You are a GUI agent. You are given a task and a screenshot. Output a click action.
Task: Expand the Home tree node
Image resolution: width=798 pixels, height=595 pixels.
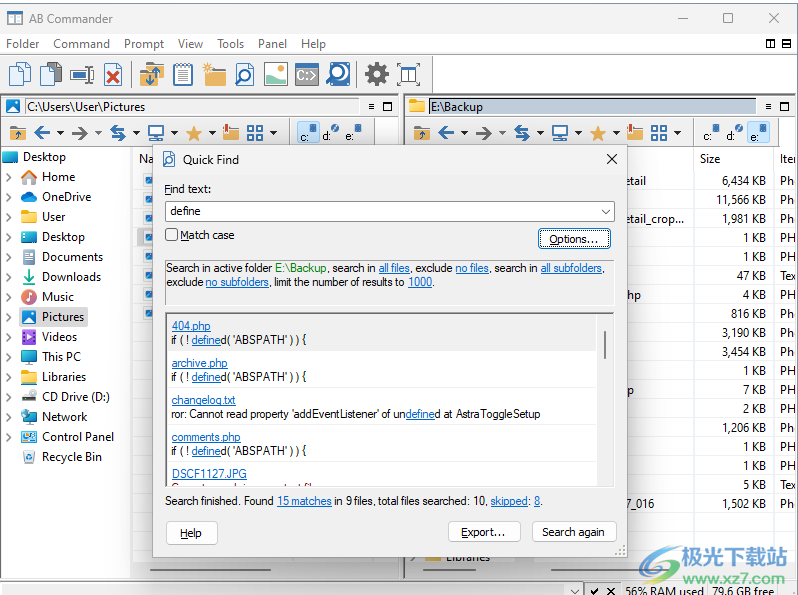coord(9,177)
